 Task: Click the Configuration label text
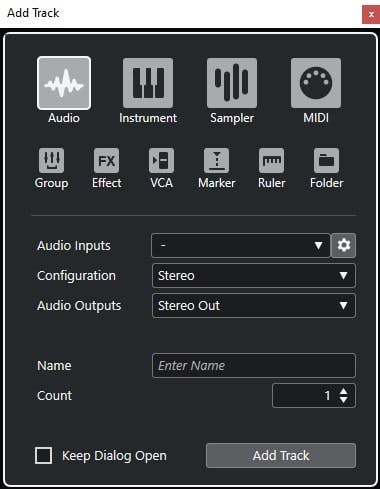pos(76,276)
